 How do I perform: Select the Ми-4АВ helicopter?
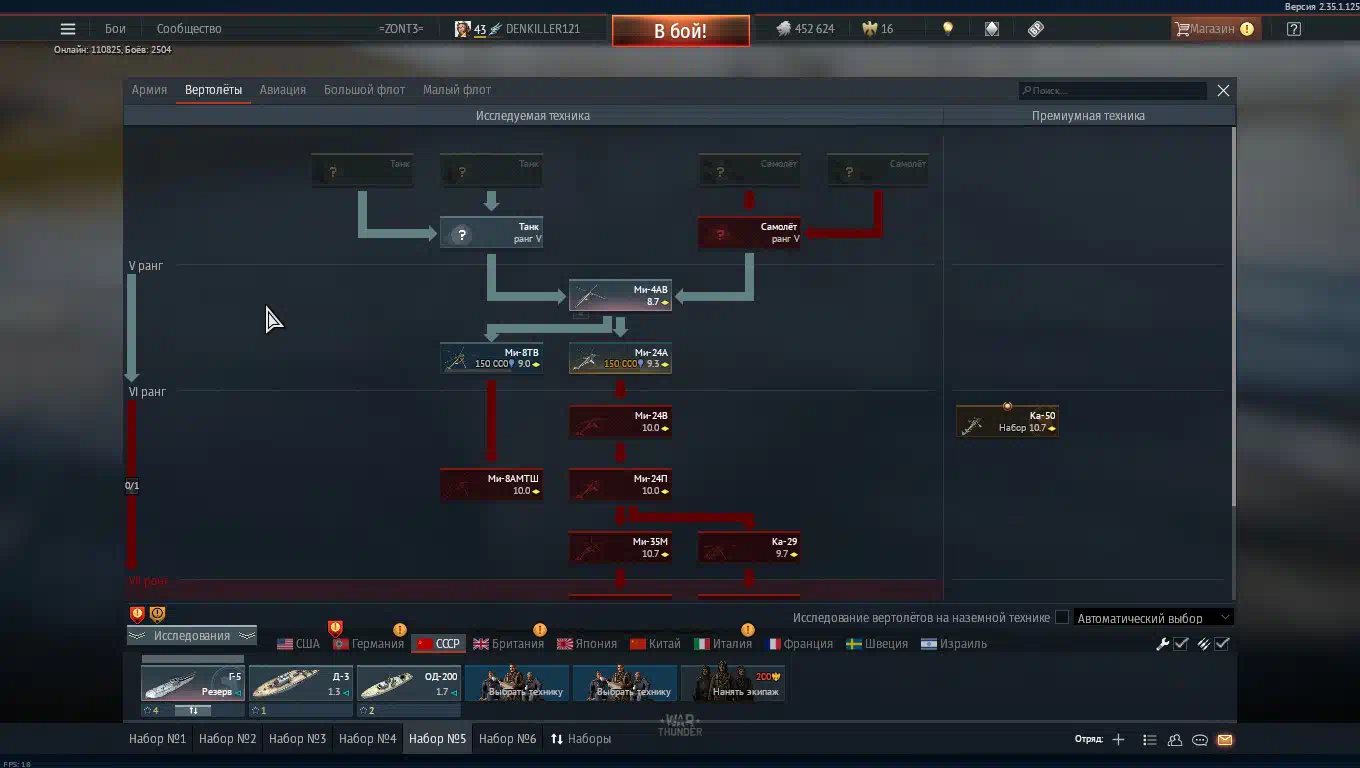coord(620,295)
